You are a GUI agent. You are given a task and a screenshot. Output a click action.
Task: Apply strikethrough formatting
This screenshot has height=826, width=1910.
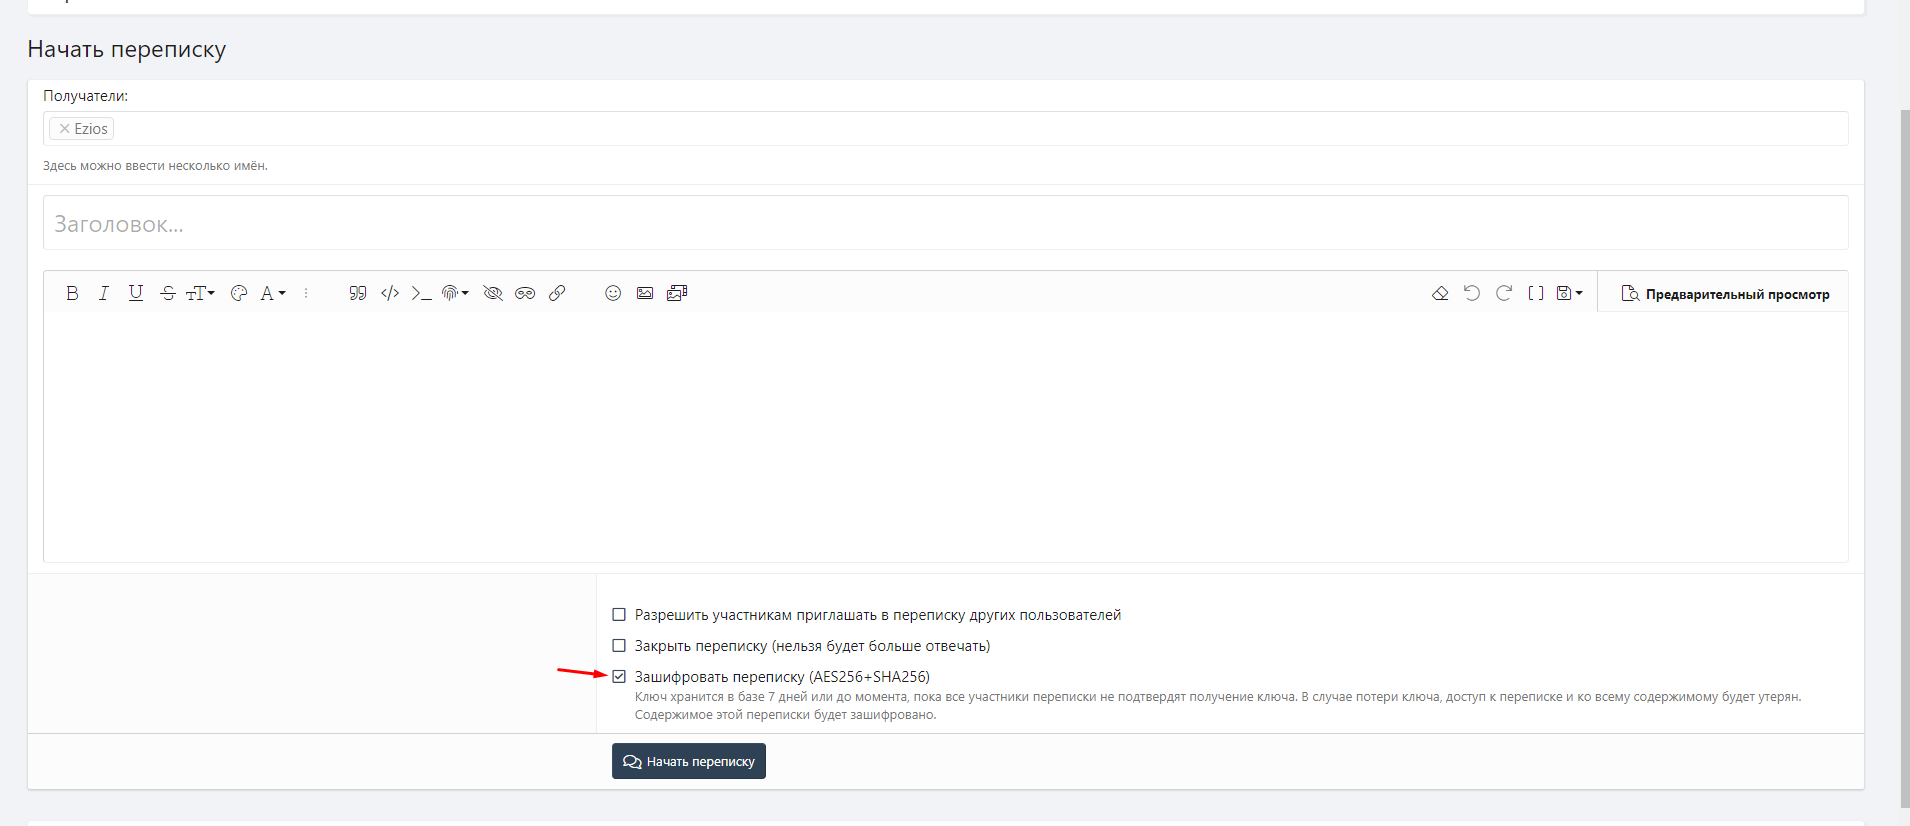168,293
